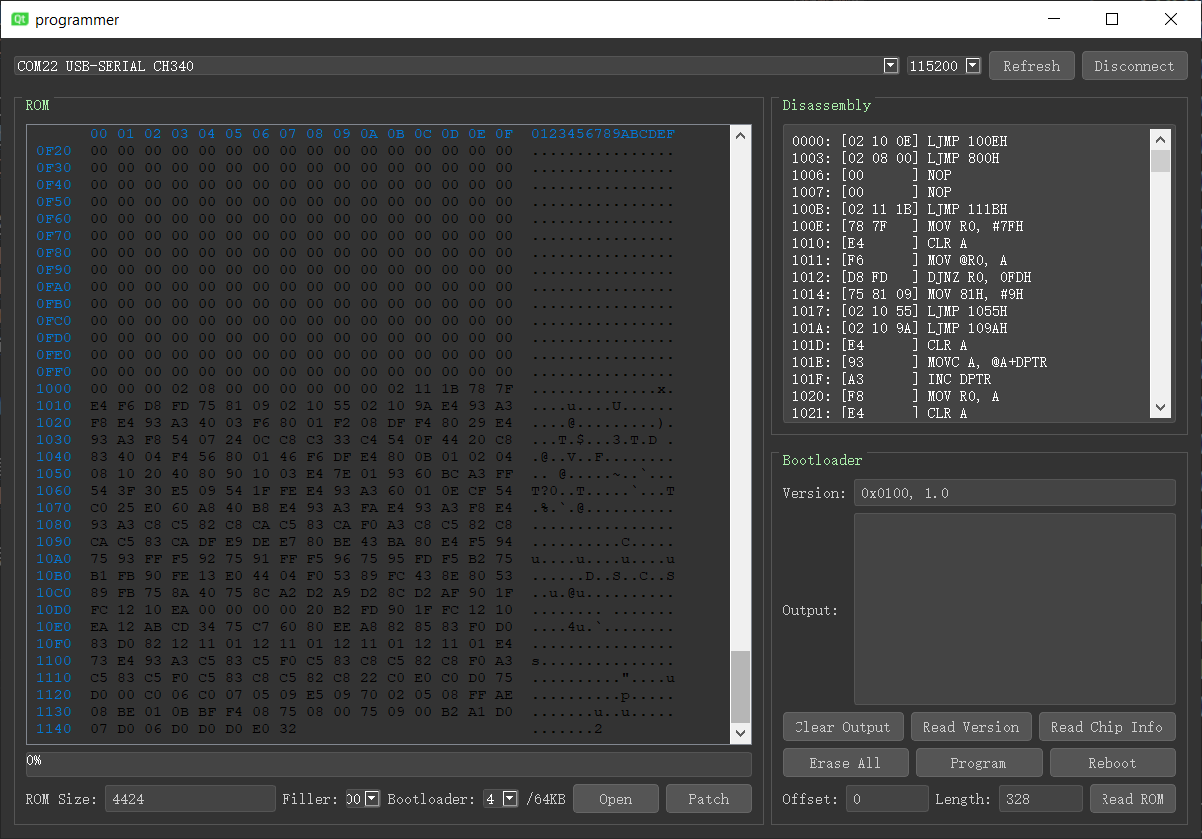Click the 0% progress bar
The image size is (1202, 839).
click(389, 763)
